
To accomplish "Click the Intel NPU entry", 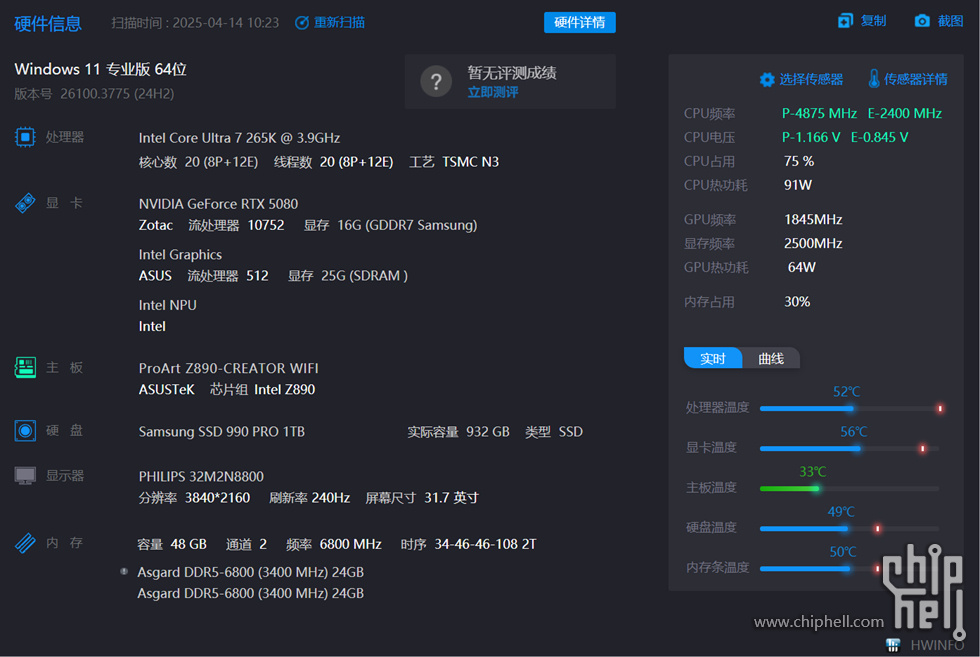I will point(168,305).
